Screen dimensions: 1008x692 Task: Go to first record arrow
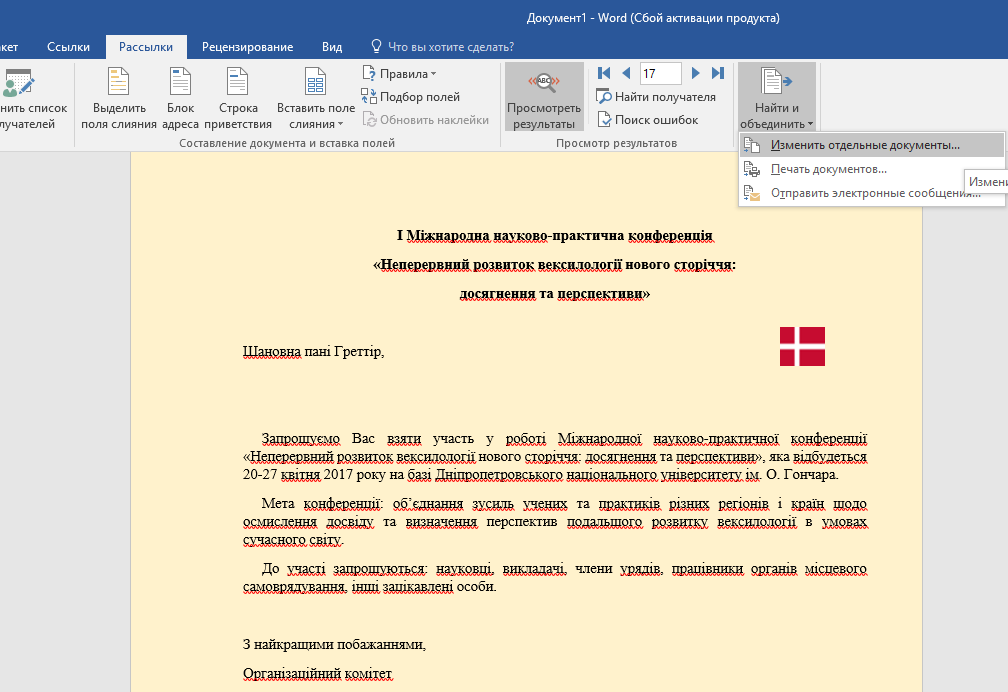click(x=603, y=73)
